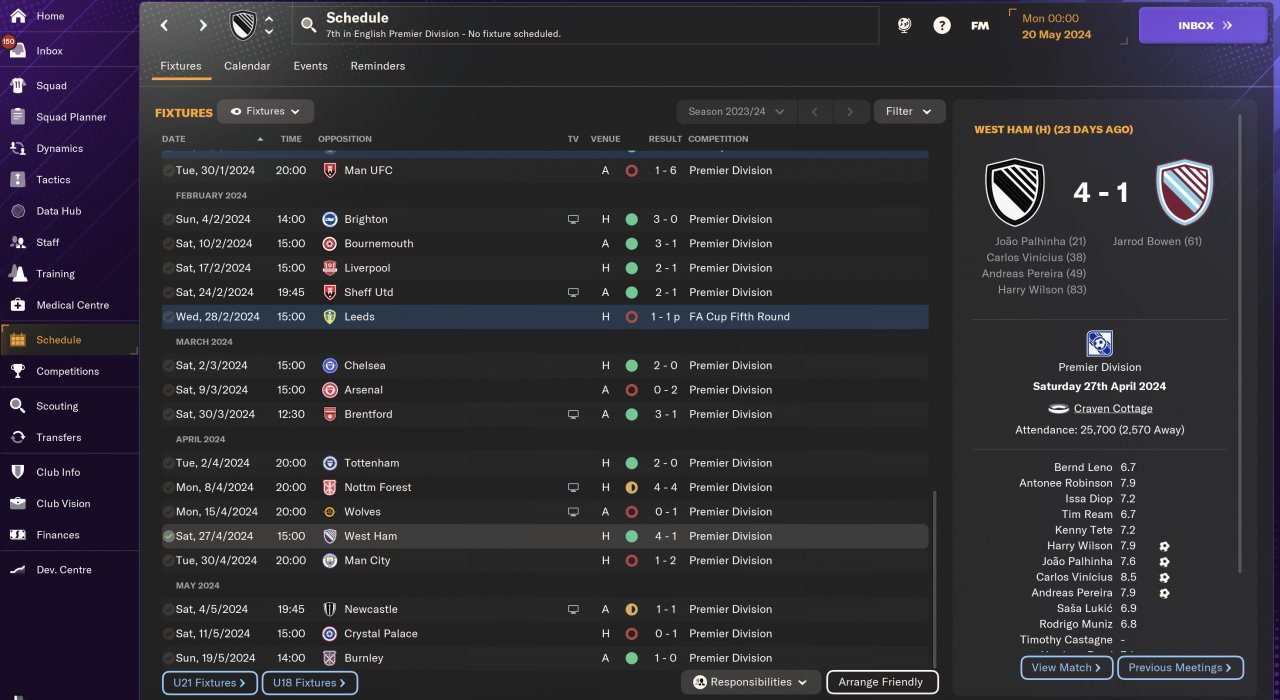Click Arrange Friendly button
1280x700 pixels.
(x=882, y=682)
